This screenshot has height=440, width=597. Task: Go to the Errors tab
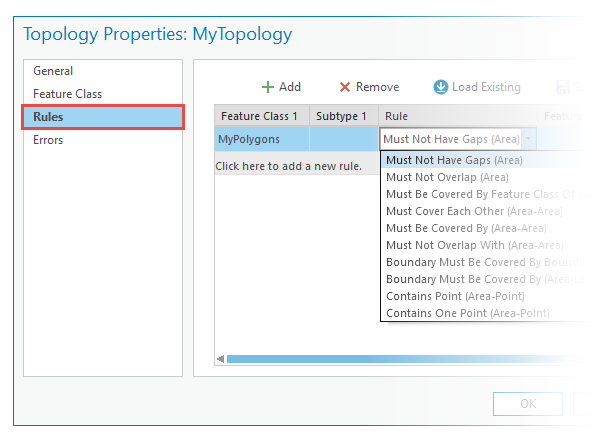pyautogui.click(x=48, y=140)
